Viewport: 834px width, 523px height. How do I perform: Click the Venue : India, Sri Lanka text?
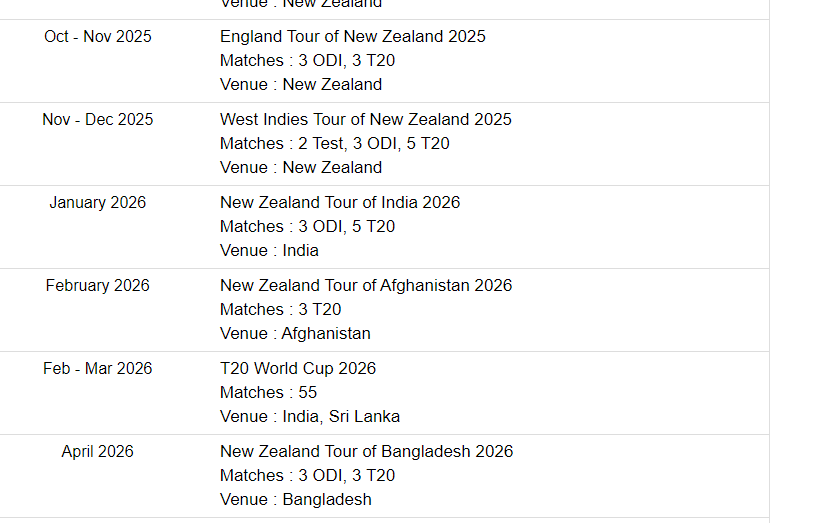(309, 417)
